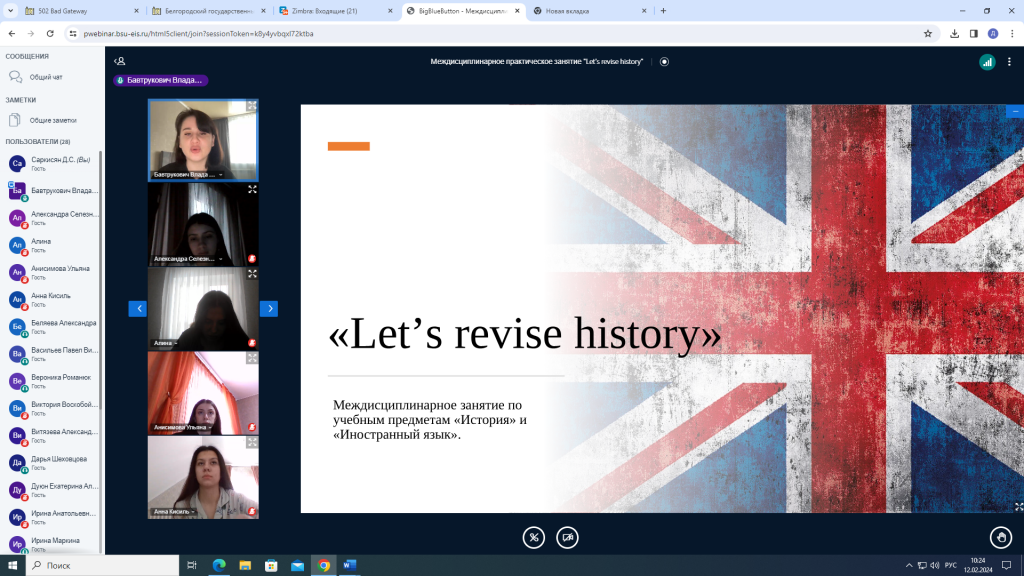Viewport: 1024px width, 576px height.
Task: Raise hand using the hand button
Action: (1000, 537)
